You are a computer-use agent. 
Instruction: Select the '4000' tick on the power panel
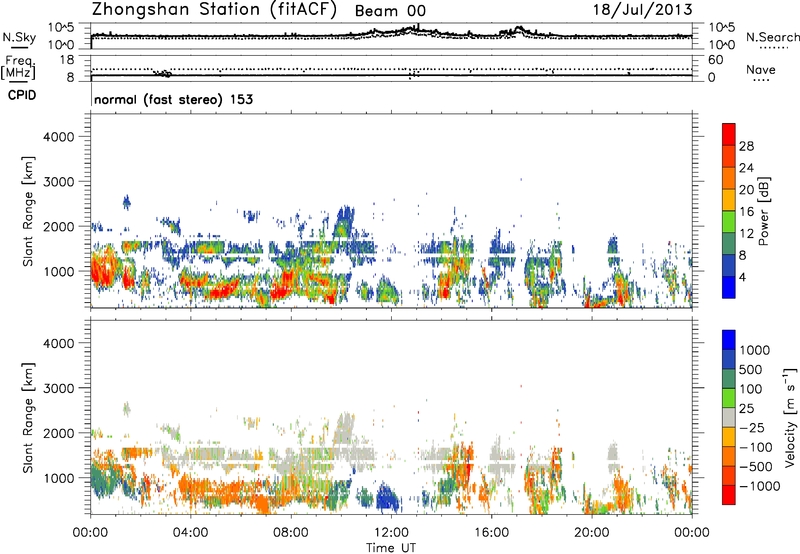(x=58, y=137)
